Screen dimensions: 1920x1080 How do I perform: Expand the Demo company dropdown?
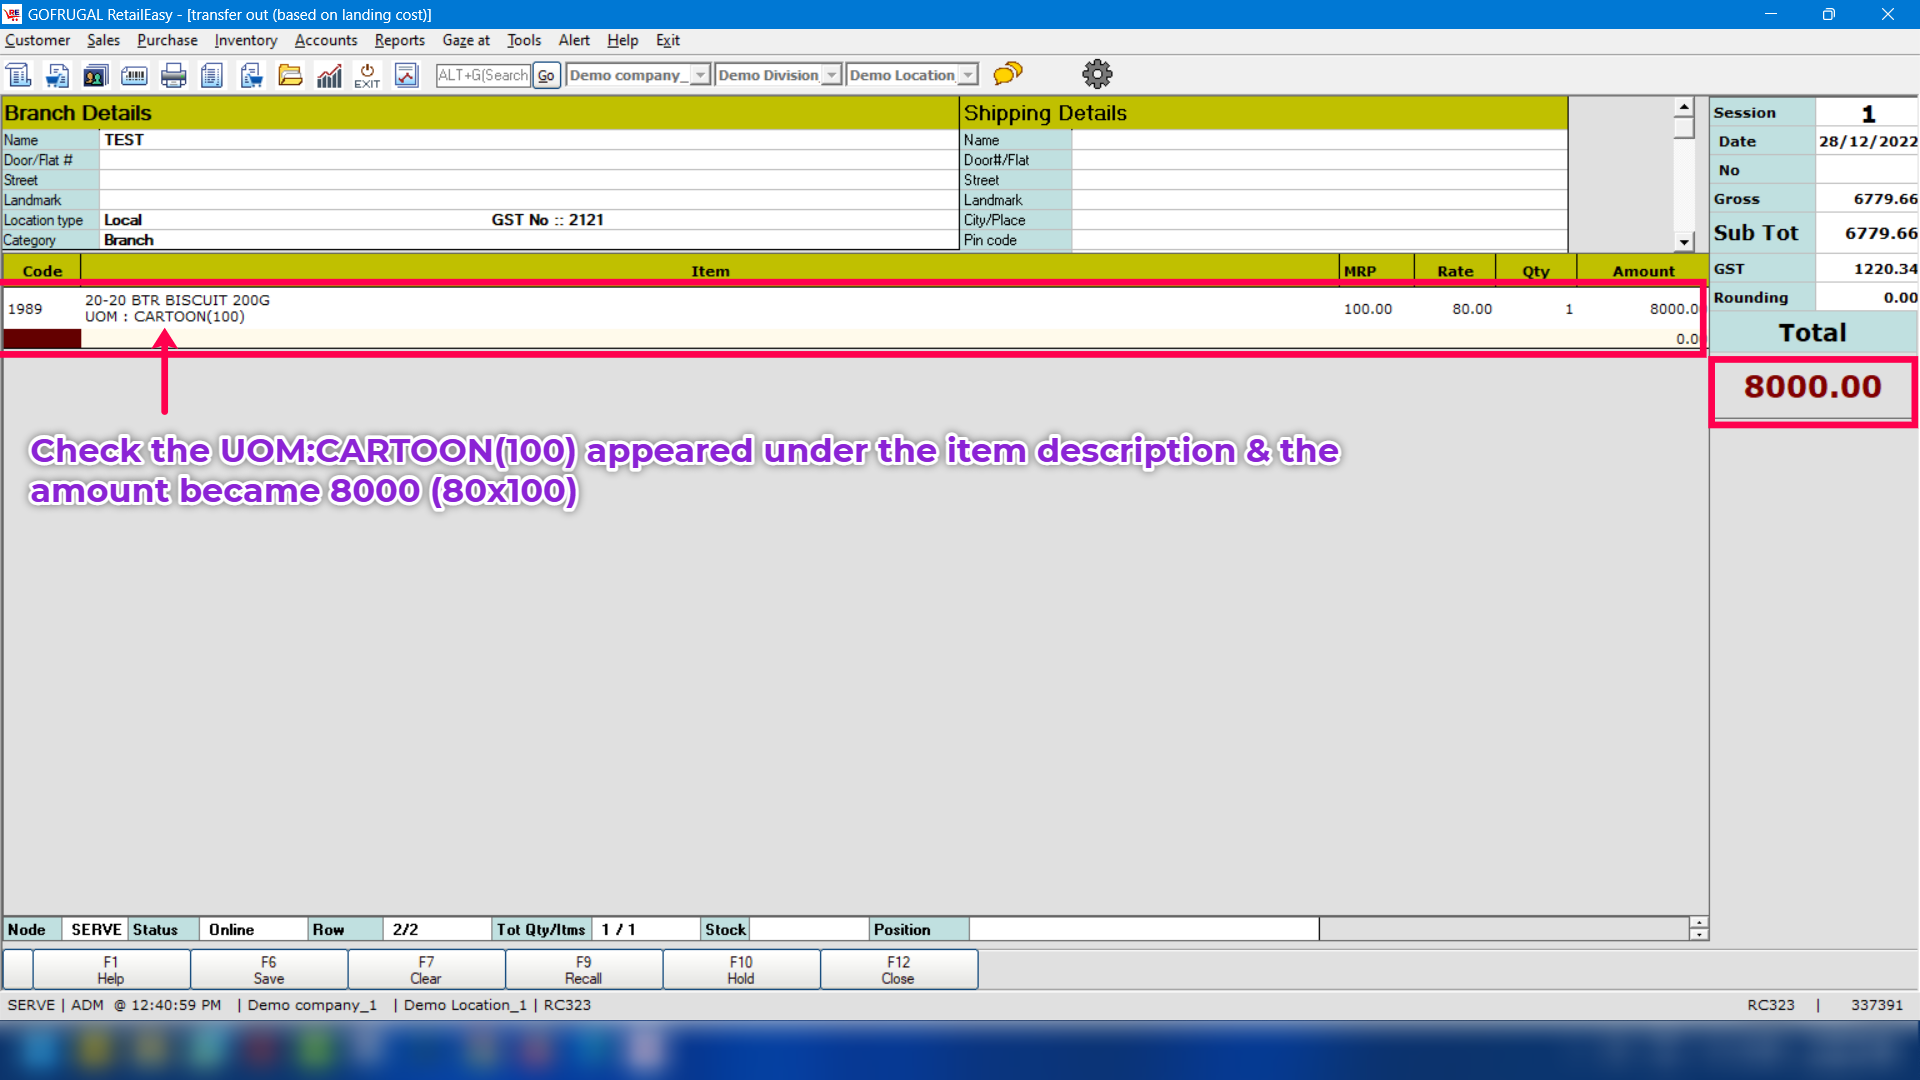(700, 75)
